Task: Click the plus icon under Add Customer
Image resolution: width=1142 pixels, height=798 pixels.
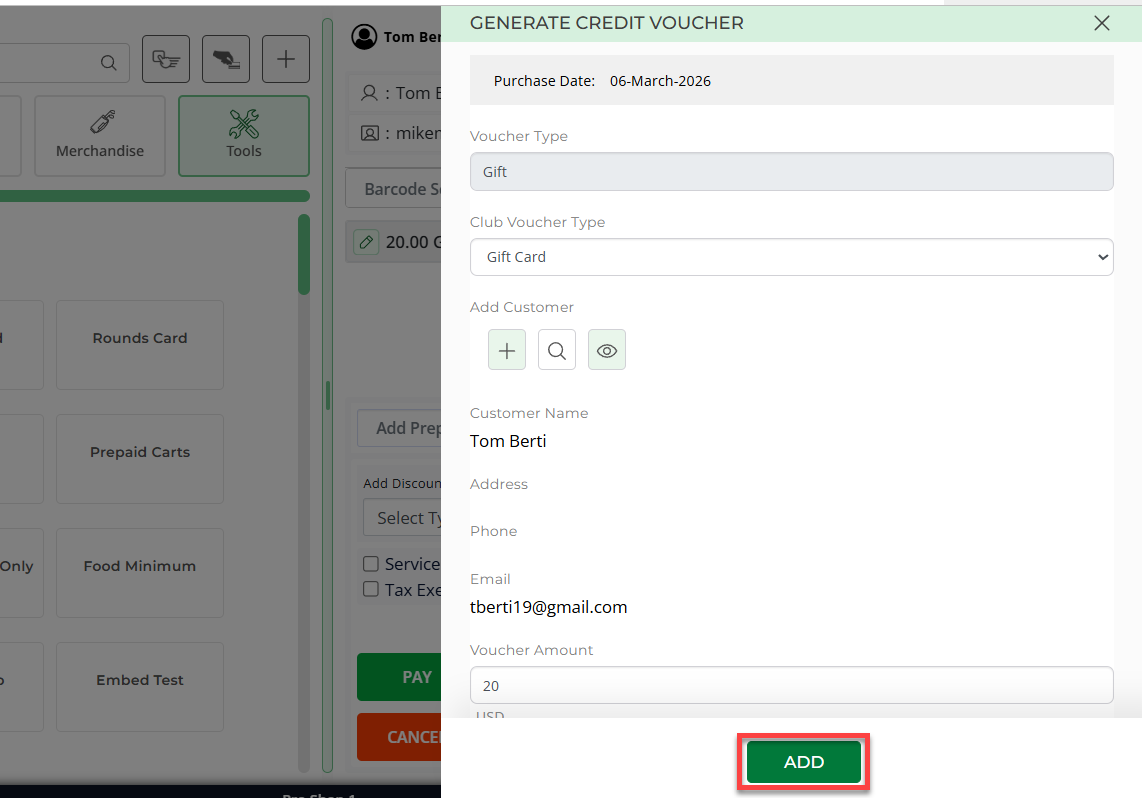Action: pos(507,351)
